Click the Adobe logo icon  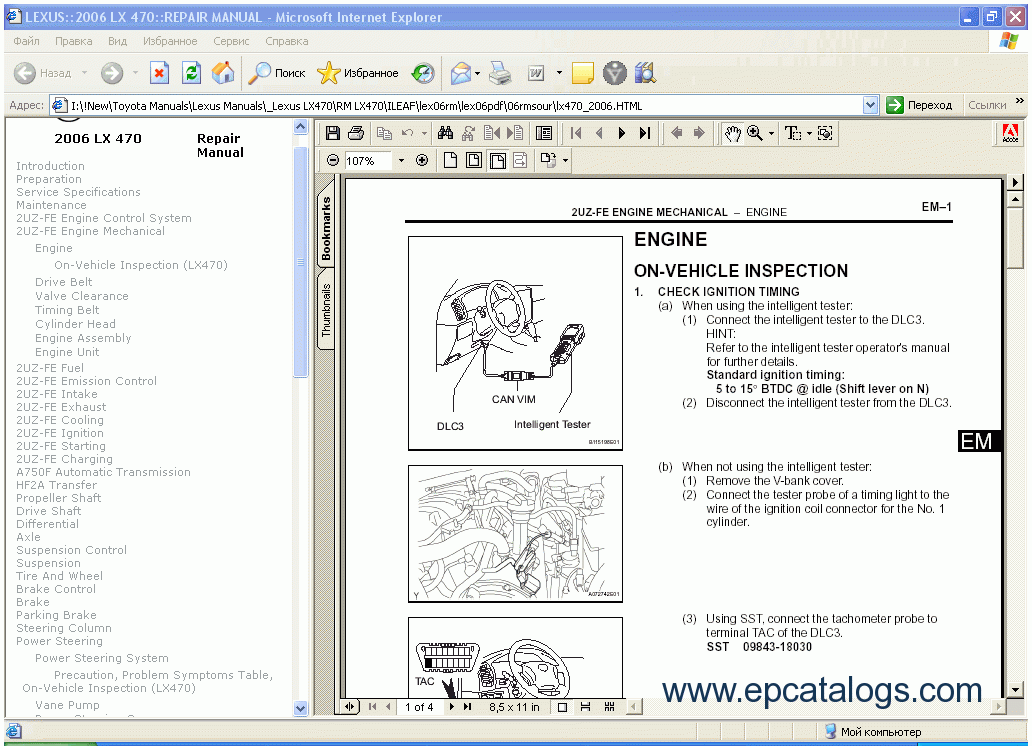pyautogui.click(x=1010, y=134)
